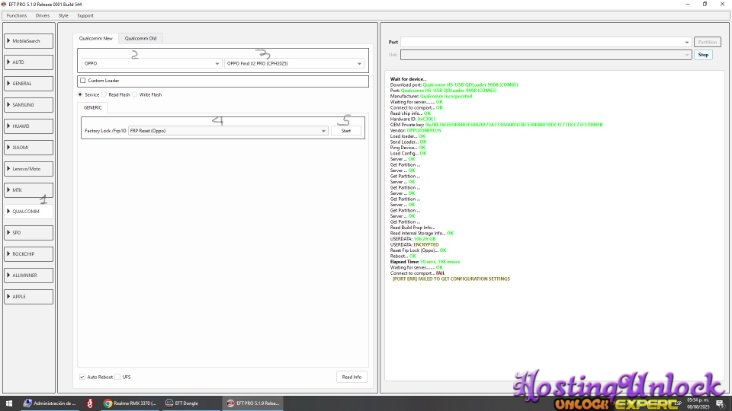Click the 'Vendor' log line
Screen dimensions: 732x411
415,130
